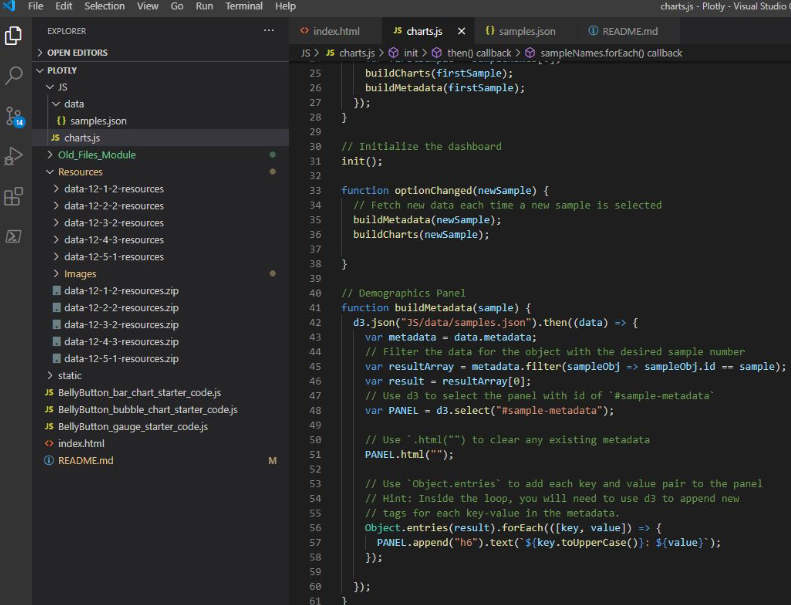Open the Edit menu
791x605 pixels.
(x=64, y=6)
